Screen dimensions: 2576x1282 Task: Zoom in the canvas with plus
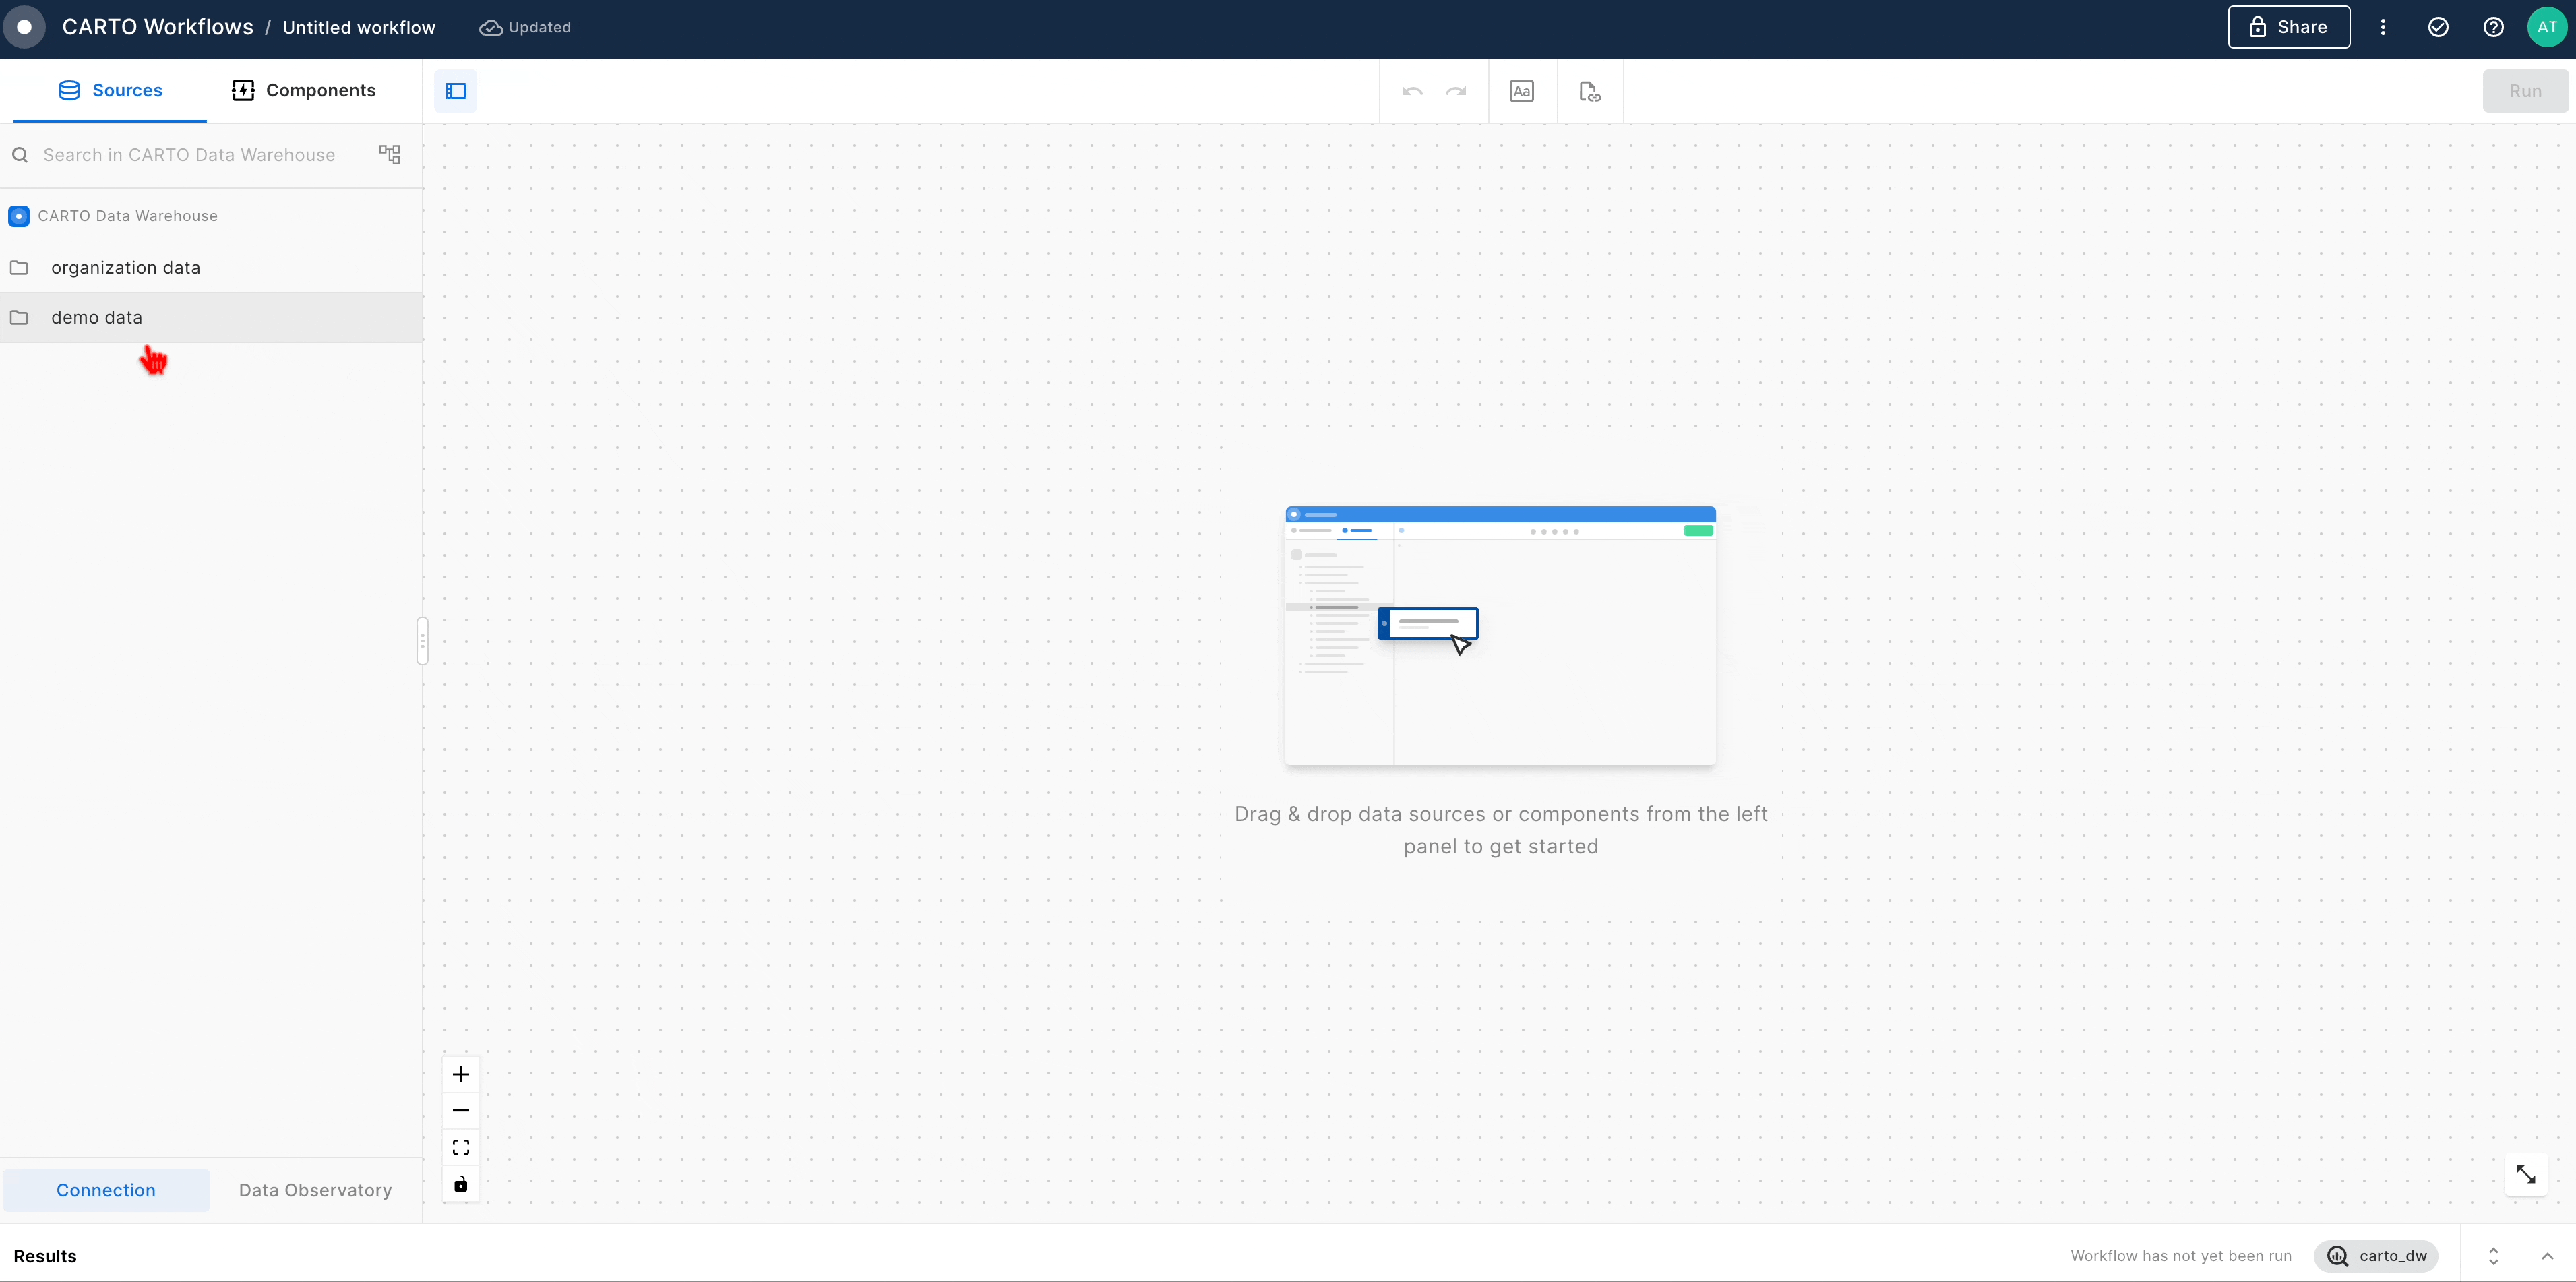[x=461, y=1075]
